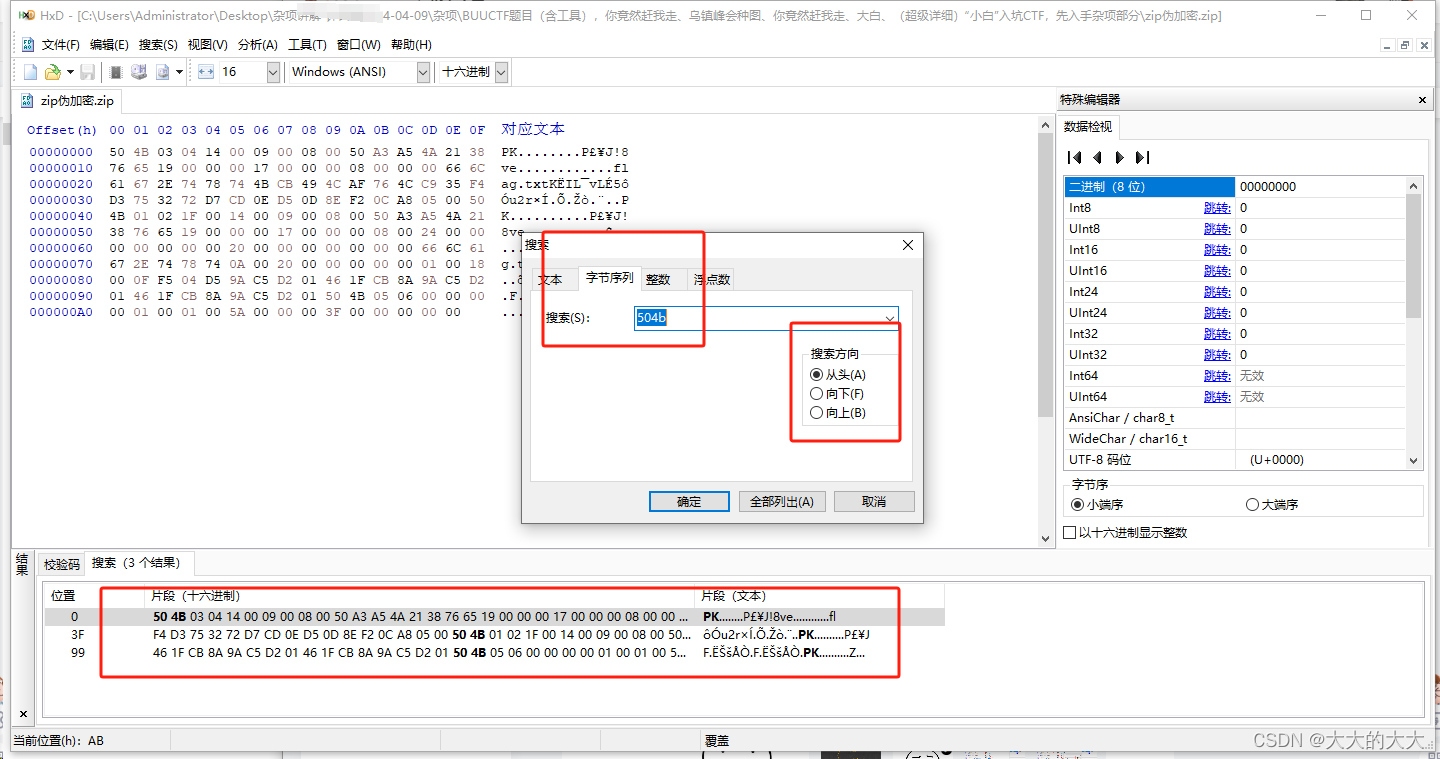The width and height of the screenshot is (1440, 759).
Task: Enable 以十六进制显示整数 checkbox
Action: [x=1069, y=531]
